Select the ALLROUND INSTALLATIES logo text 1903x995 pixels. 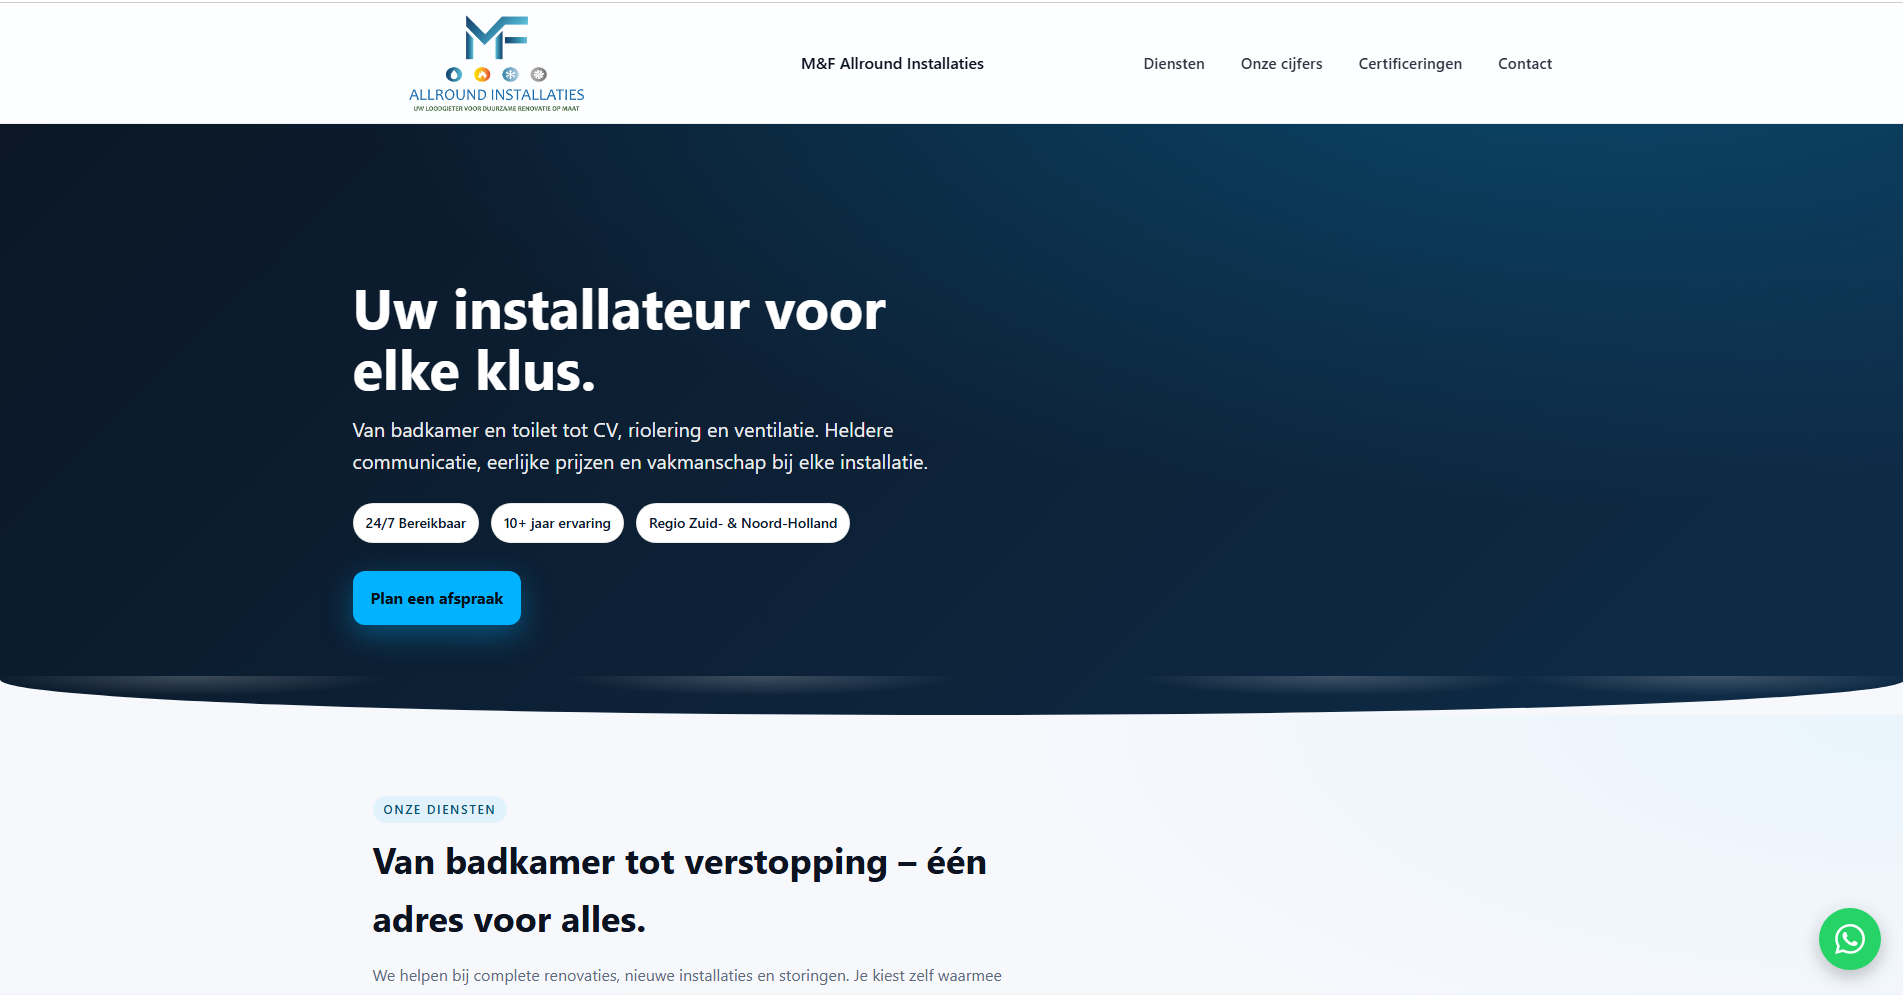click(x=496, y=95)
